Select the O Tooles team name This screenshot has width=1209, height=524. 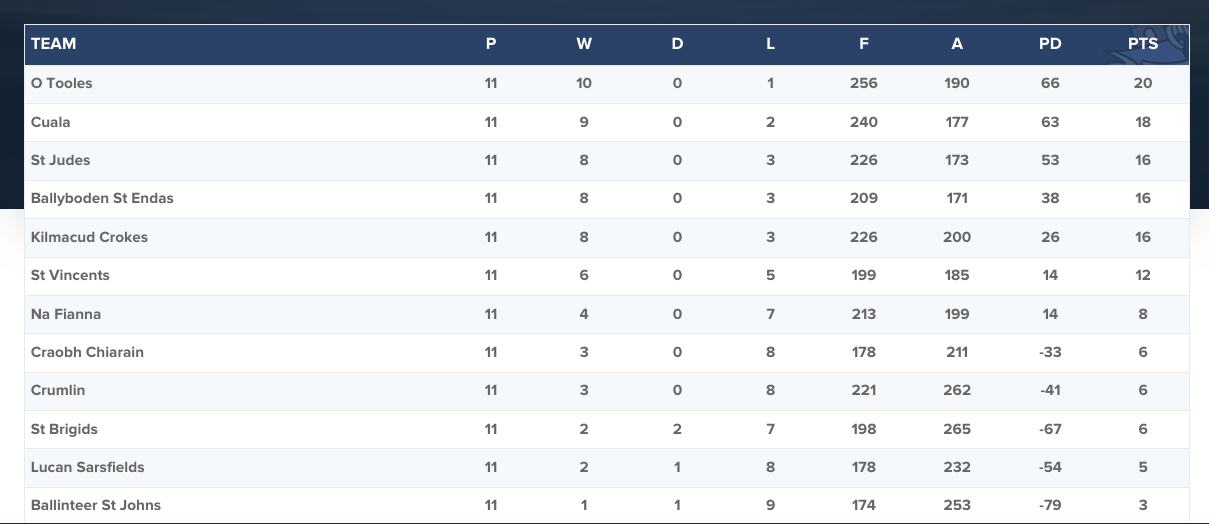(x=62, y=83)
